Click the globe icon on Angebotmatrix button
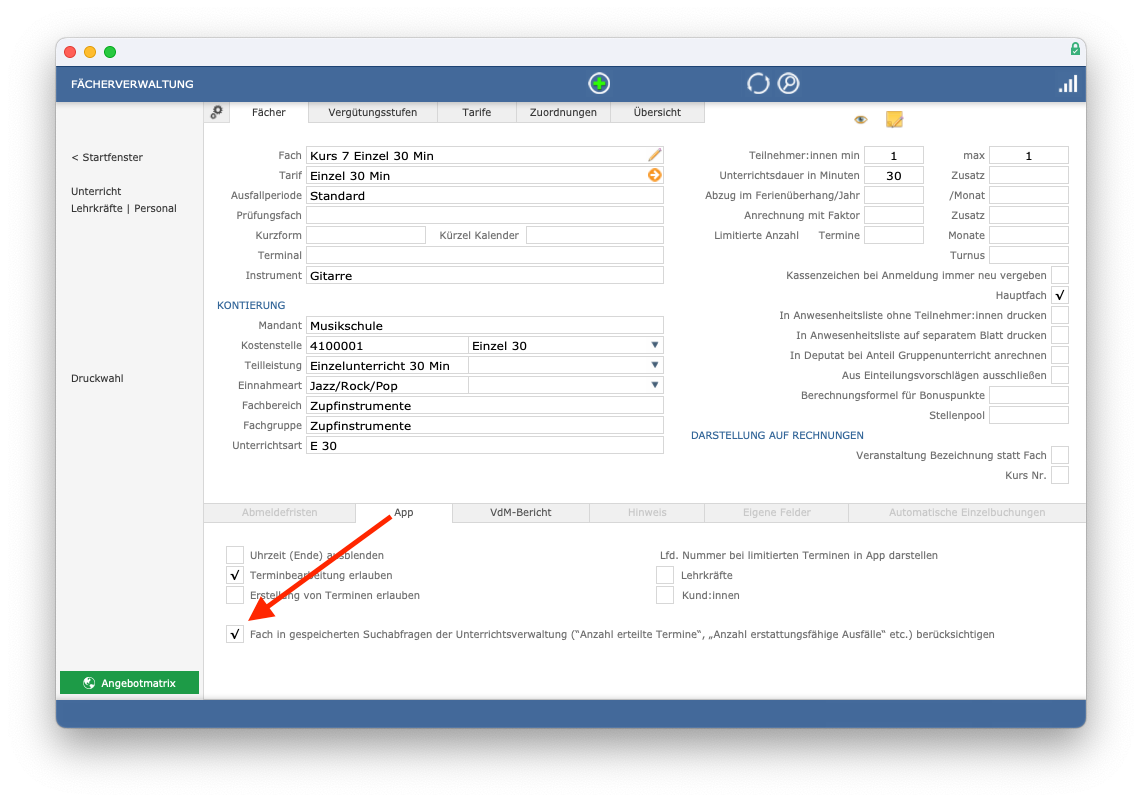Screen dimensions: 1142x802 point(89,683)
